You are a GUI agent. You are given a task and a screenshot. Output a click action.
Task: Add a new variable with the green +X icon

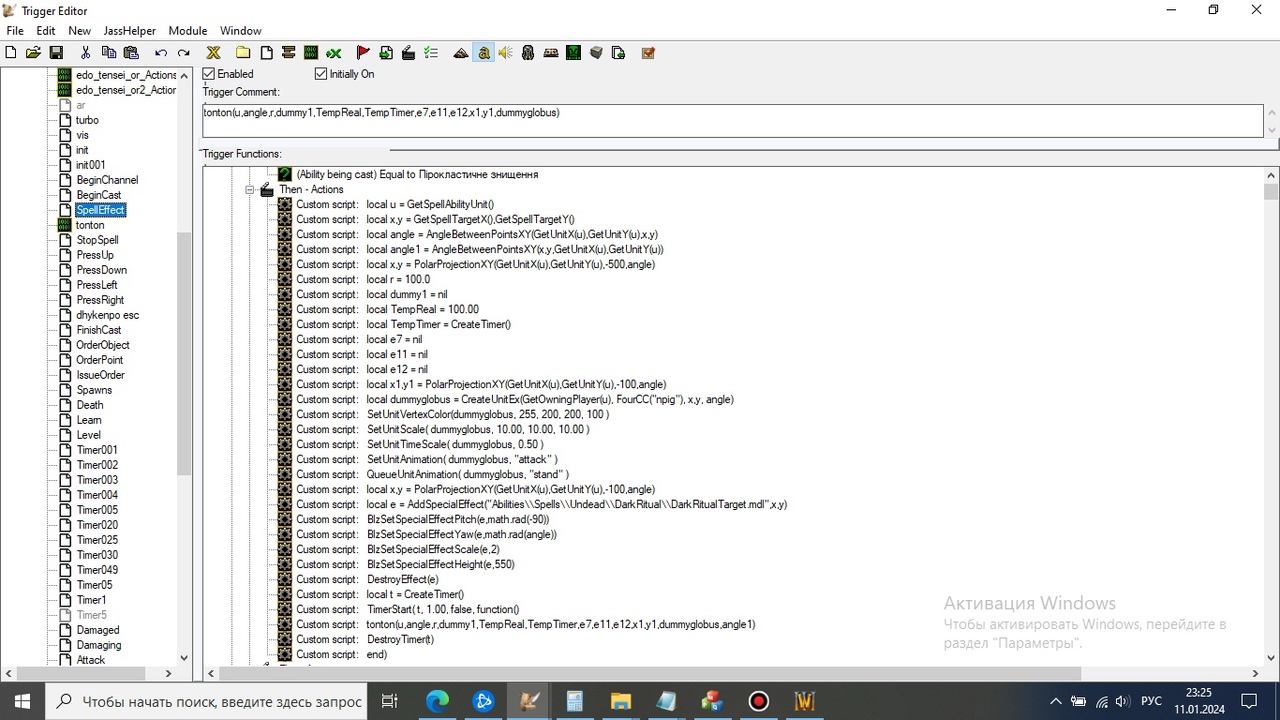(334, 53)
